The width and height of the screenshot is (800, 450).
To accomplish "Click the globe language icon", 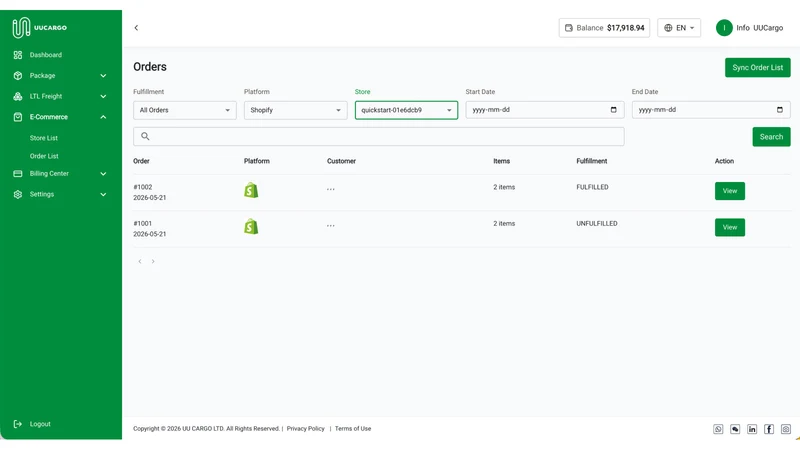I will coord(668,28).
